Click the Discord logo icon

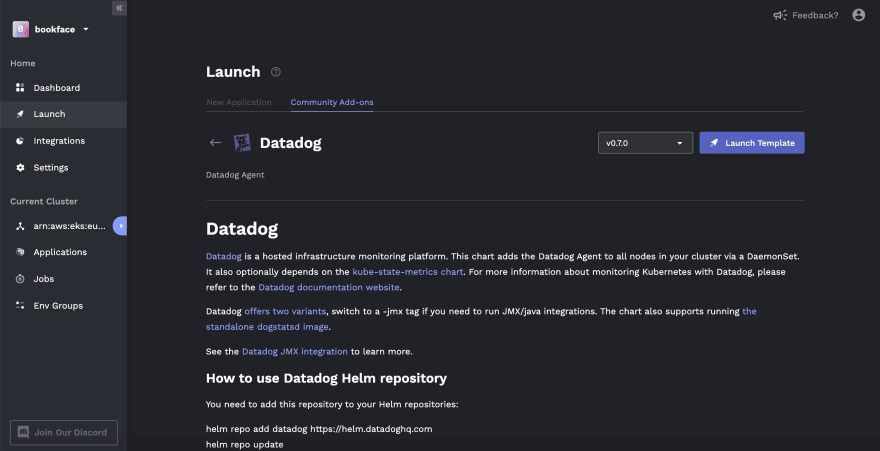(24, 432)
